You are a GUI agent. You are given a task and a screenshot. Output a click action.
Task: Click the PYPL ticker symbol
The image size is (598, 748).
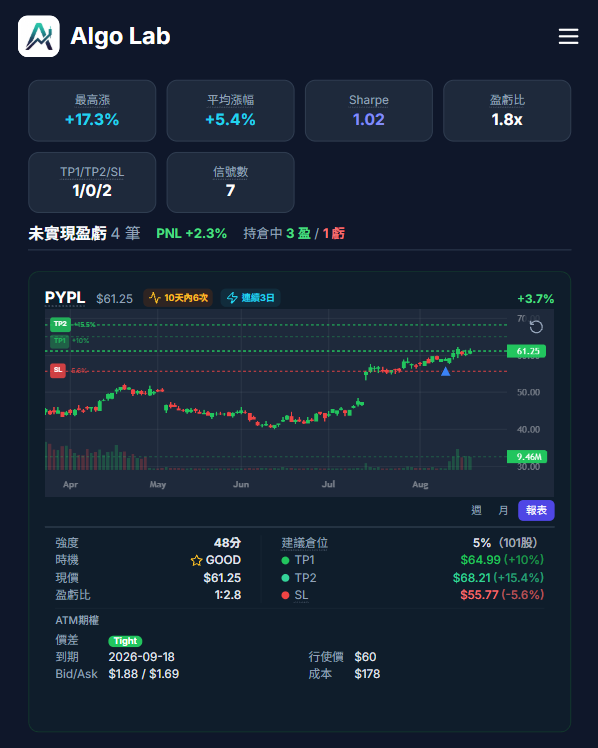tap(65, 298)
